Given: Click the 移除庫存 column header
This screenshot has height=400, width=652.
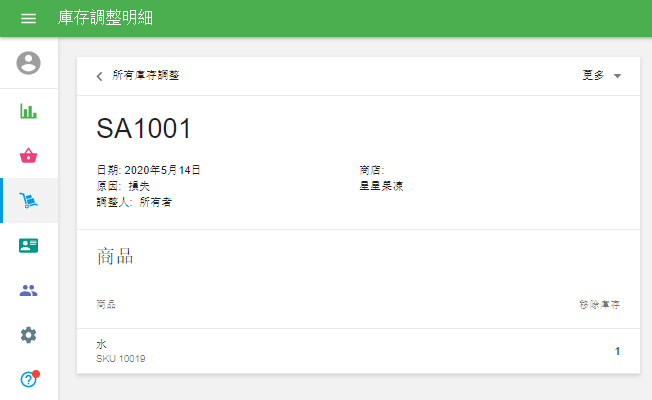Looking at the screenshot, I should pos(598,304).
